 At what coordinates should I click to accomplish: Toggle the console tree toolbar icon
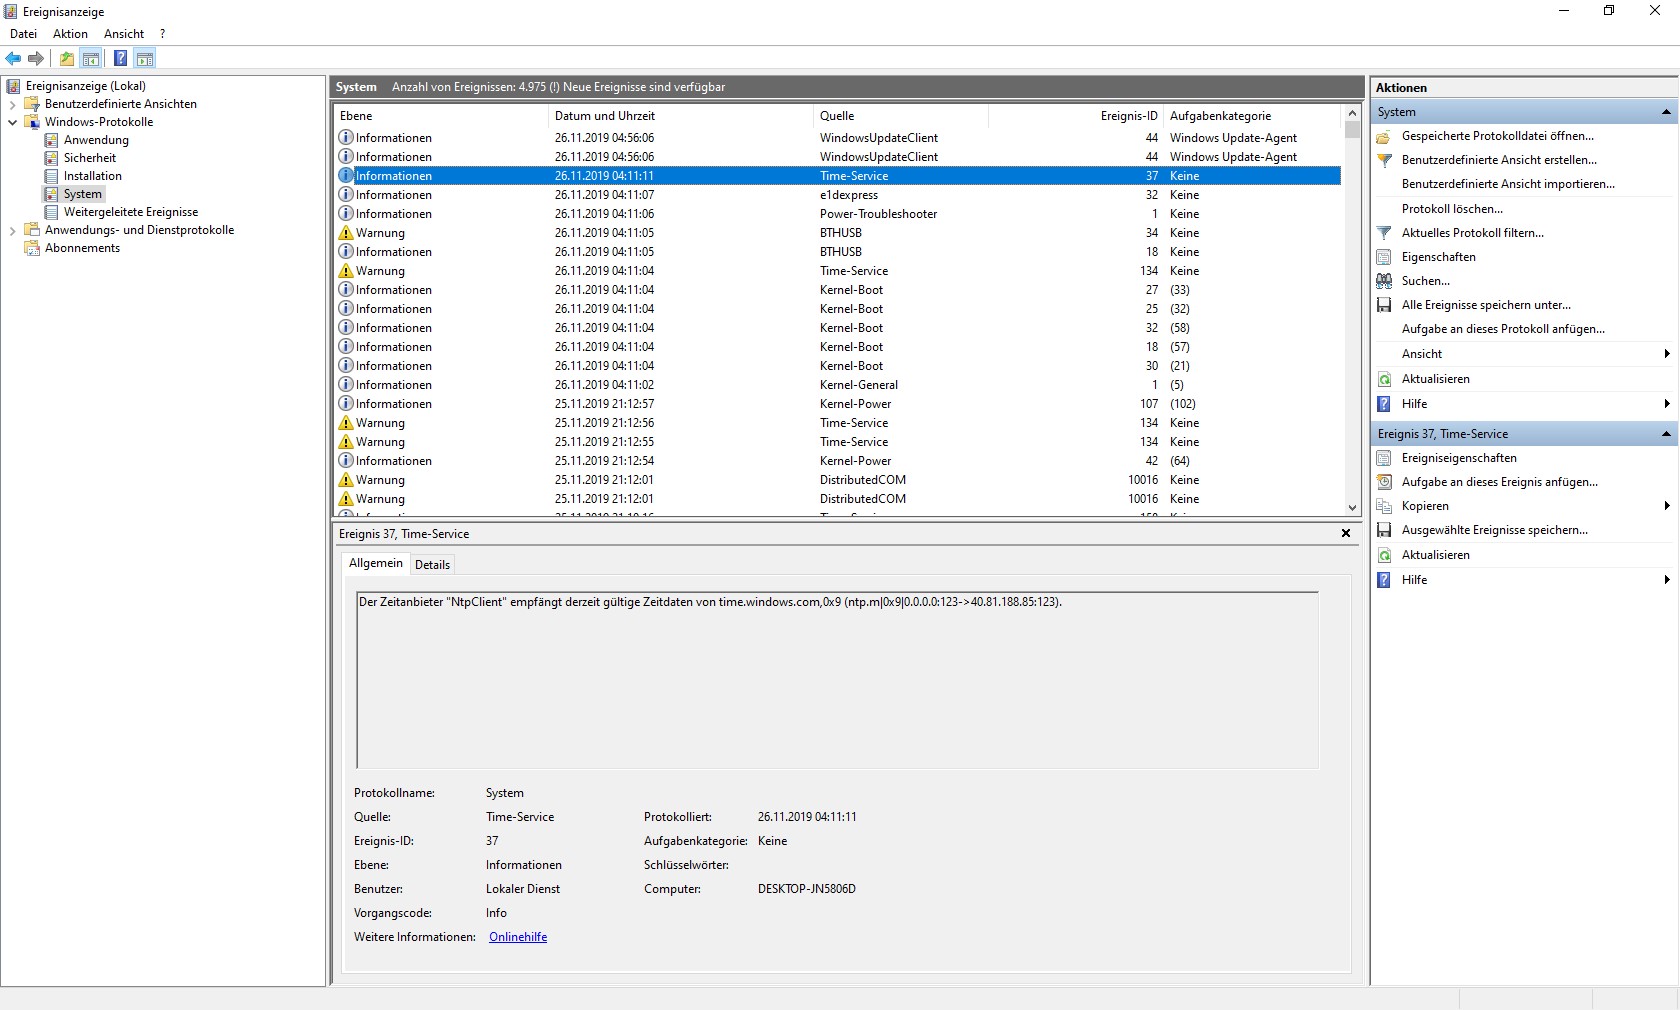coord(91,58)
